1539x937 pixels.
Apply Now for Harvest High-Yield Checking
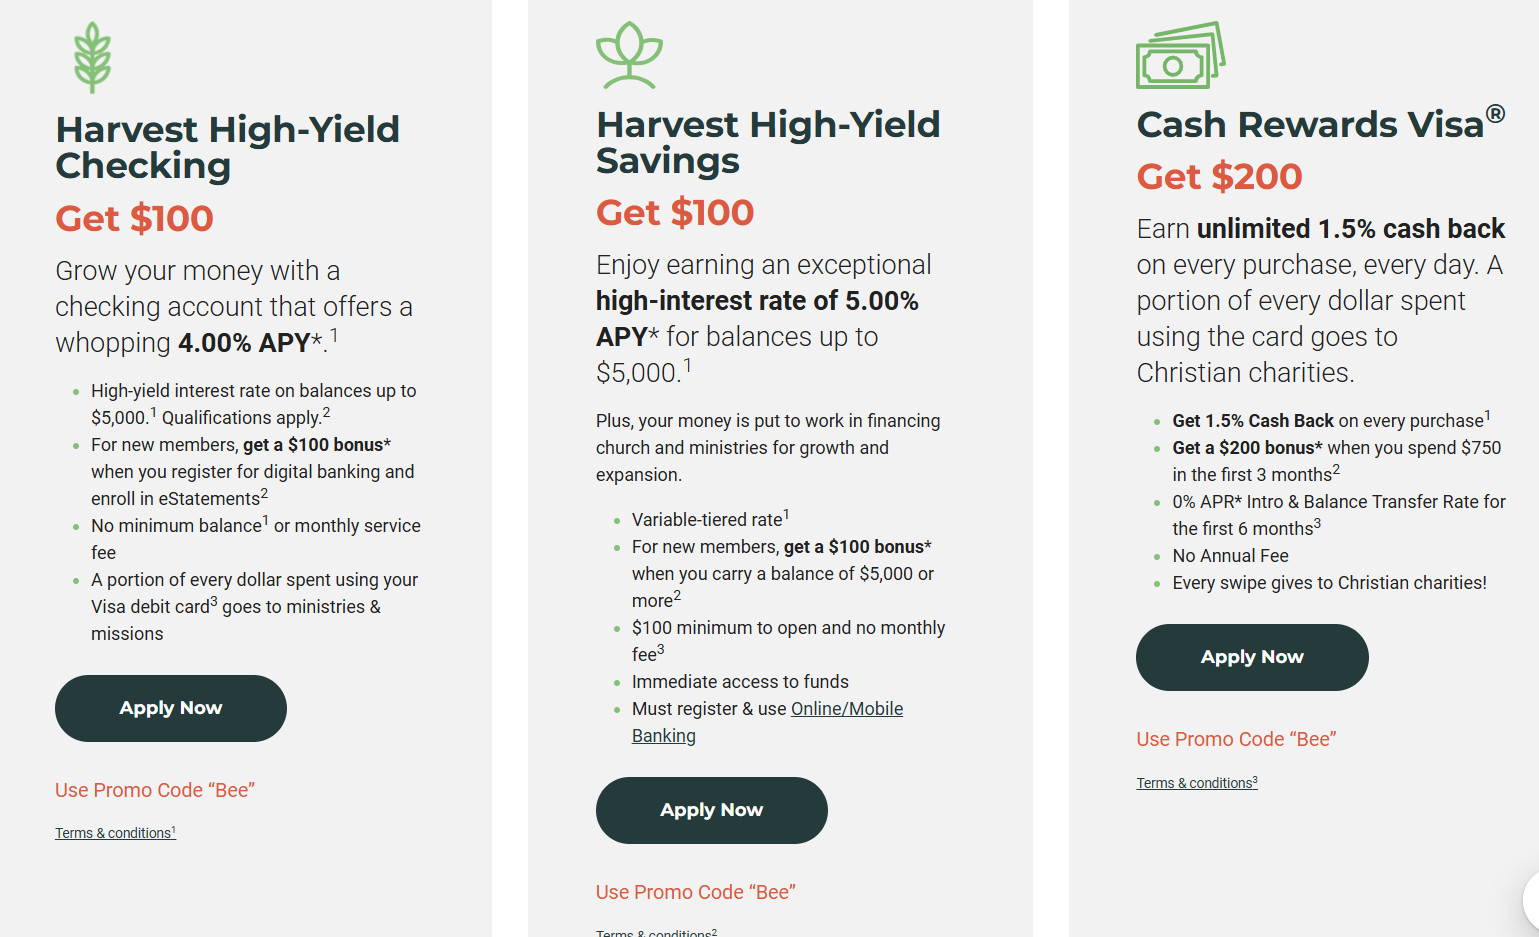point(171,708)
